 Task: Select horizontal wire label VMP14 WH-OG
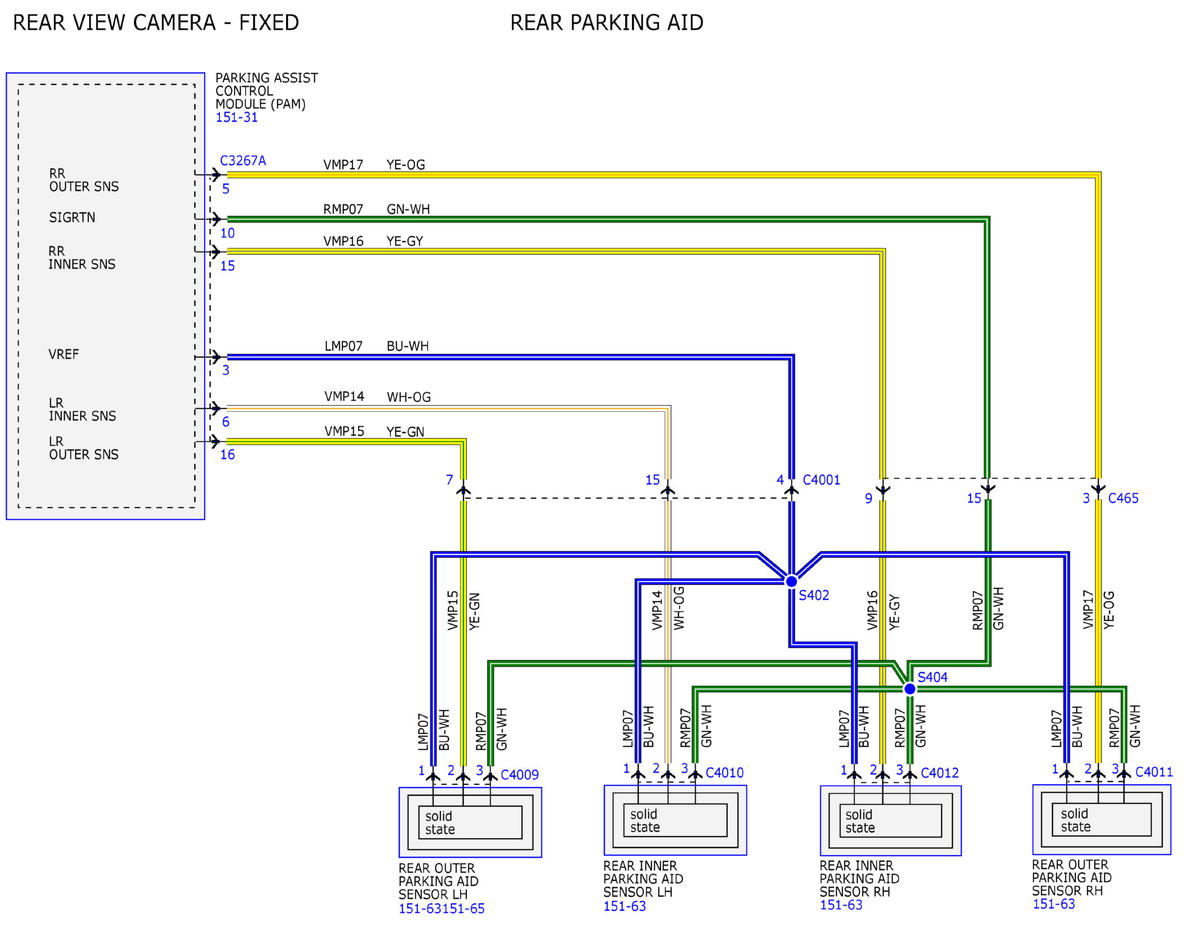point(377,397)
